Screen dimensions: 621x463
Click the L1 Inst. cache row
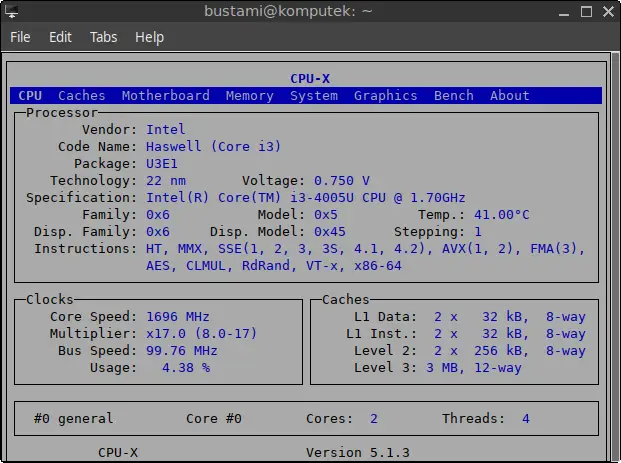[x=465, y=334]
